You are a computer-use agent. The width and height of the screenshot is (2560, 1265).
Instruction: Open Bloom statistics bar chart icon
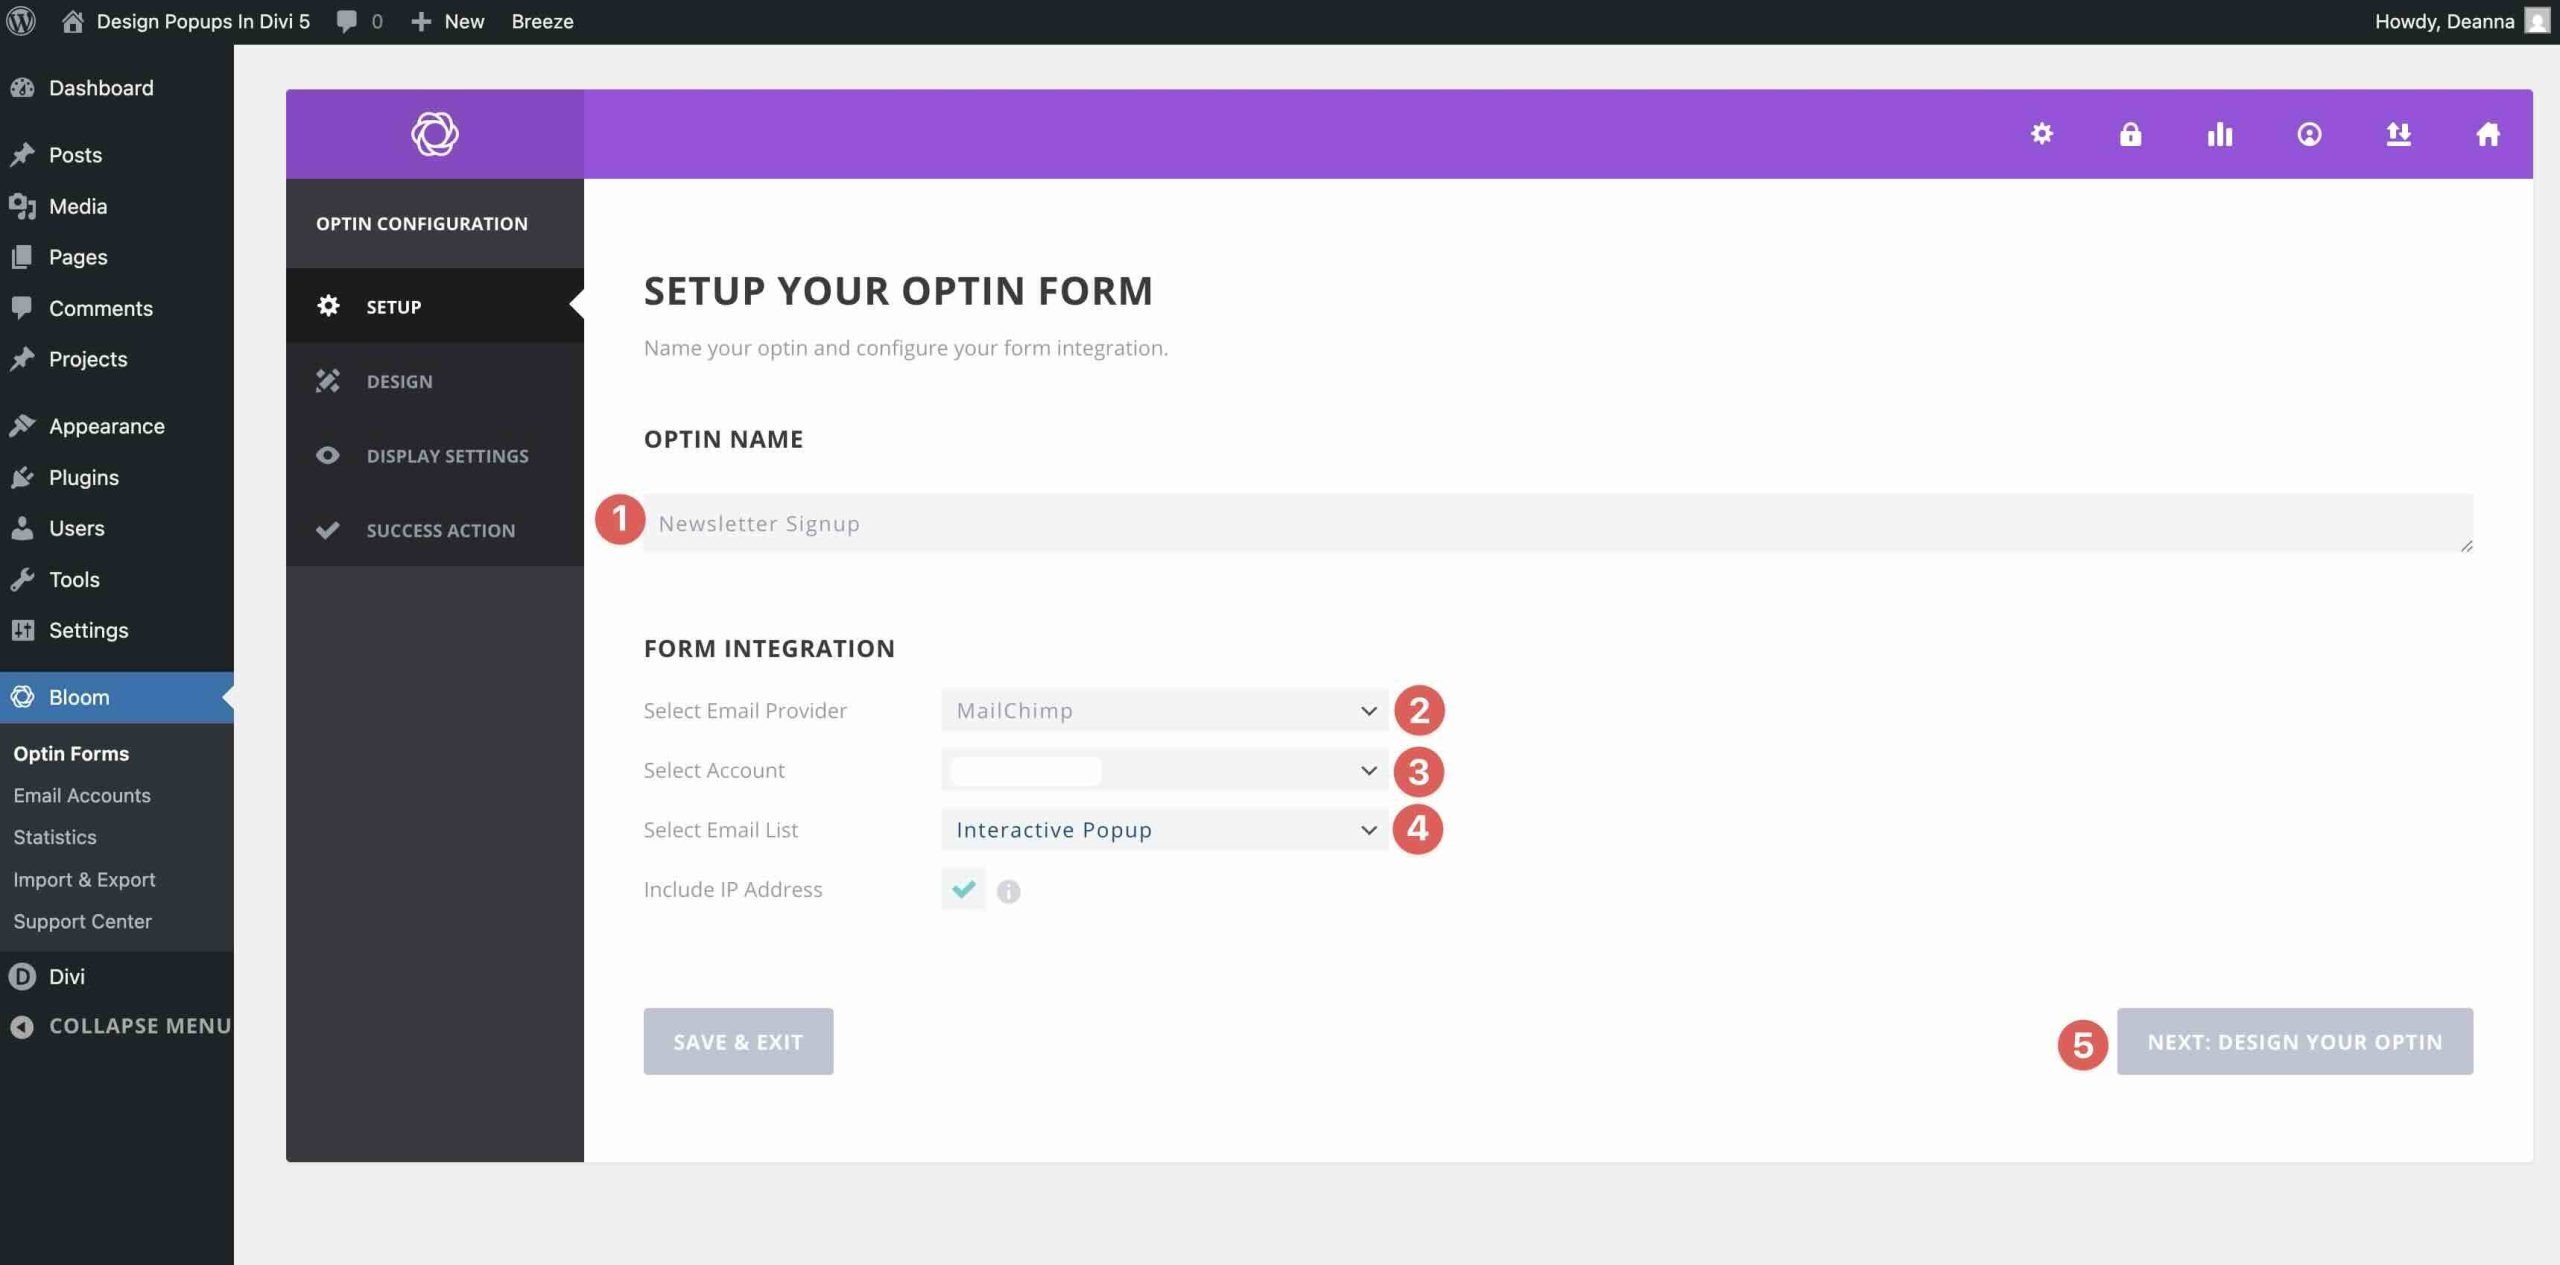click(x=2219, y=133)
